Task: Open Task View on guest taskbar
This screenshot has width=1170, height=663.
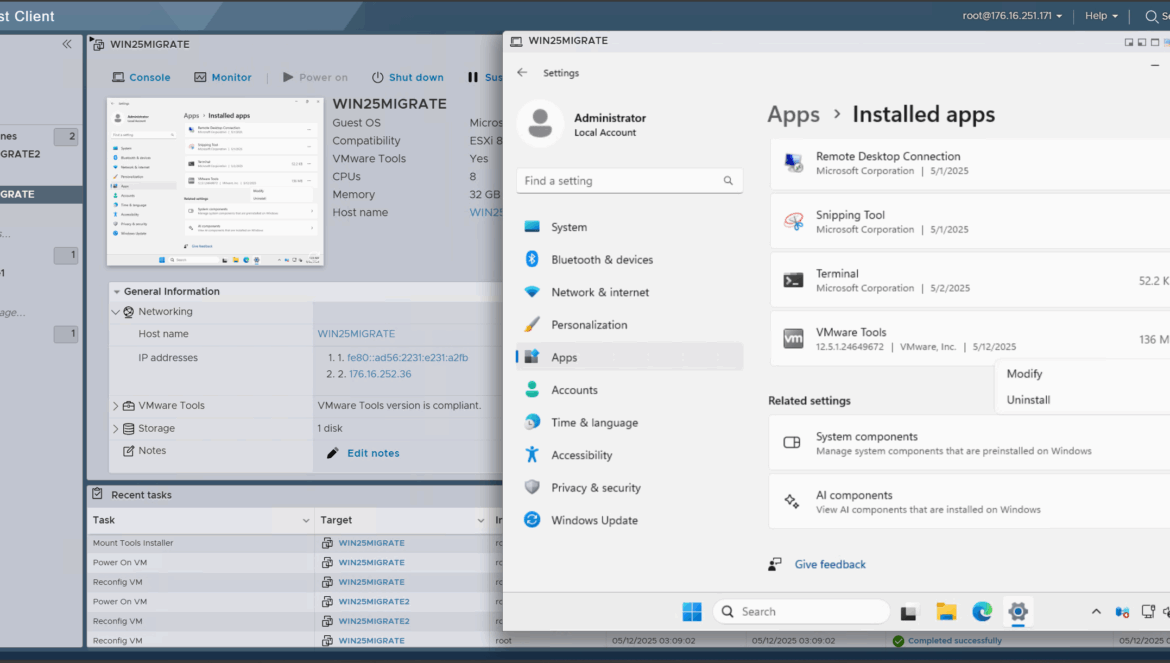Action: (908, 612)
